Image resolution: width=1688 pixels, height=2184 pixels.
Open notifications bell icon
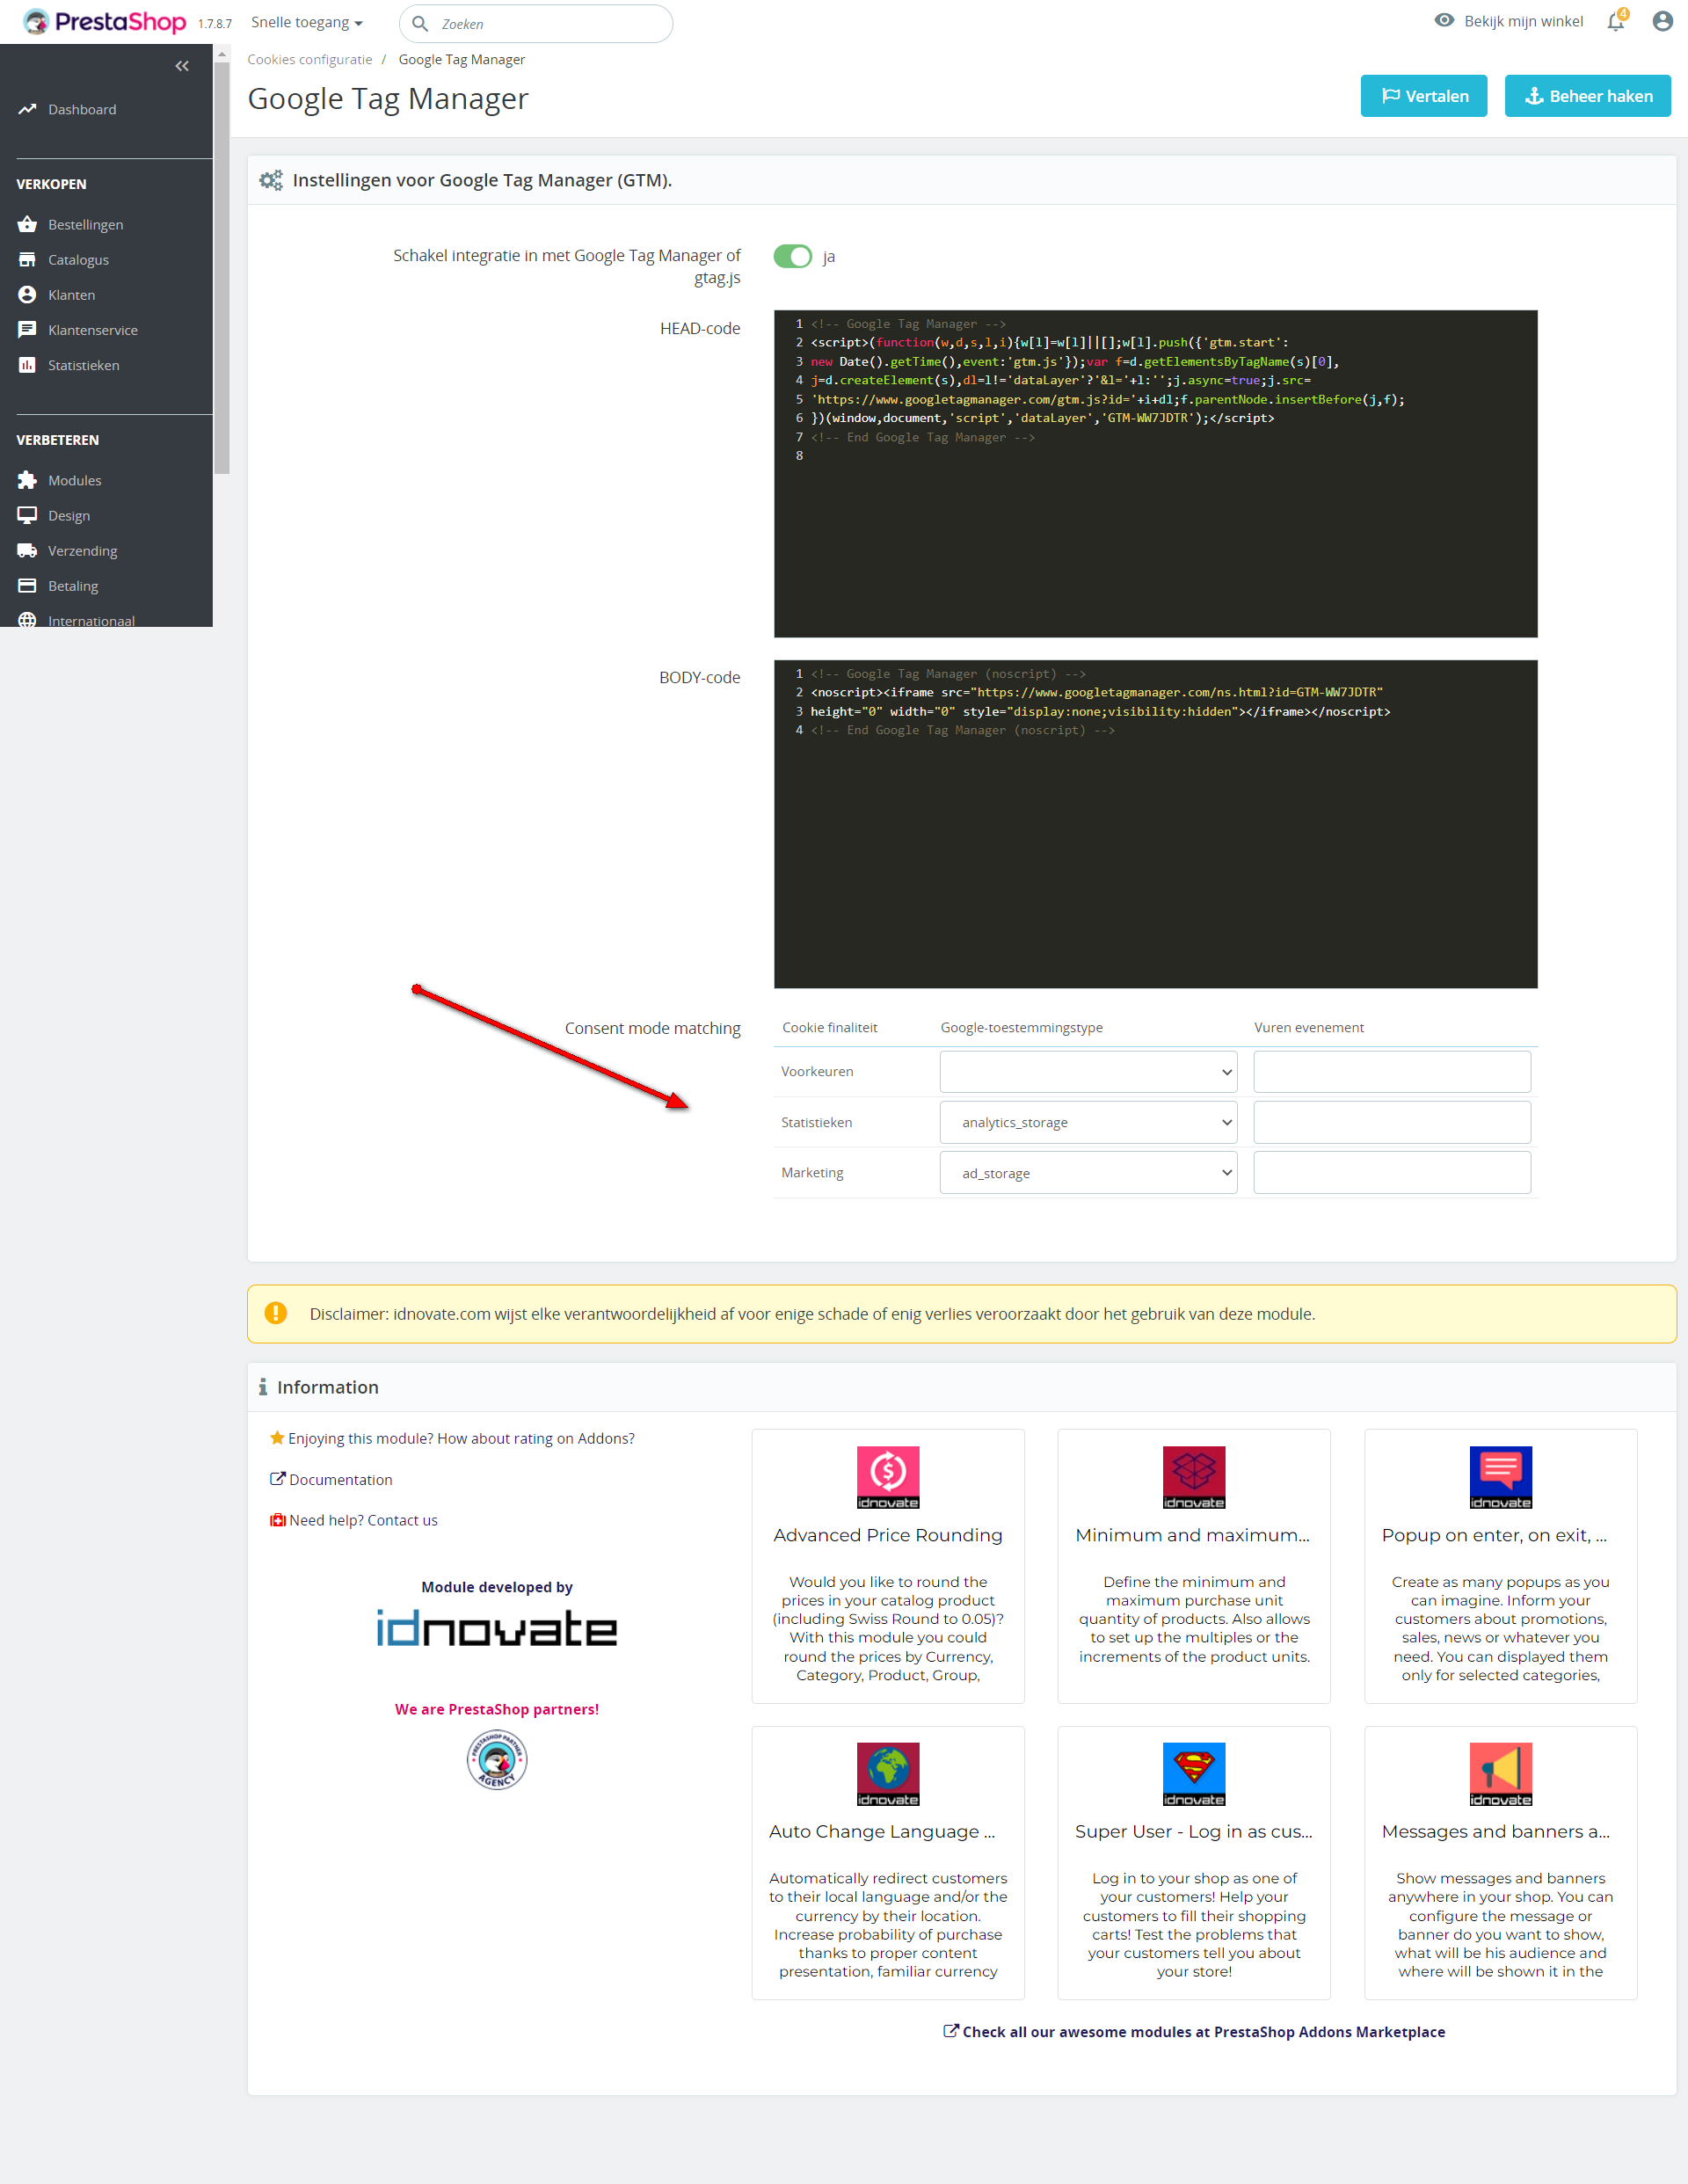[1615, 21]
